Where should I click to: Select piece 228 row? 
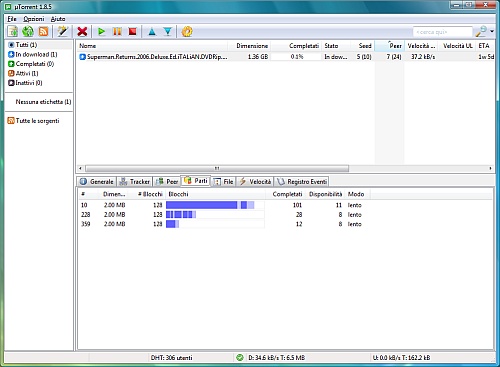285,215
